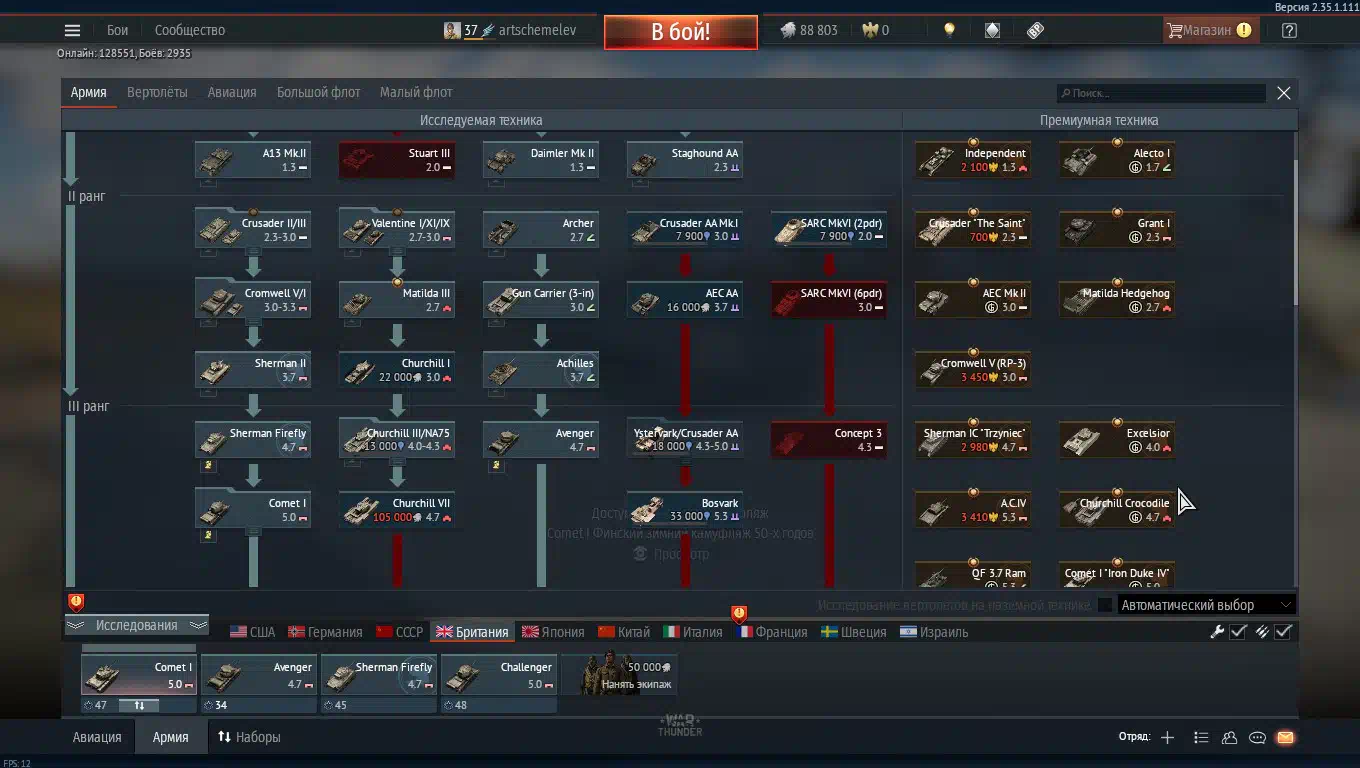Toggle helicopter research on ground vehicles checkbox
Viewport: 1360px width, 768px height.
(x=1105, y=605)
